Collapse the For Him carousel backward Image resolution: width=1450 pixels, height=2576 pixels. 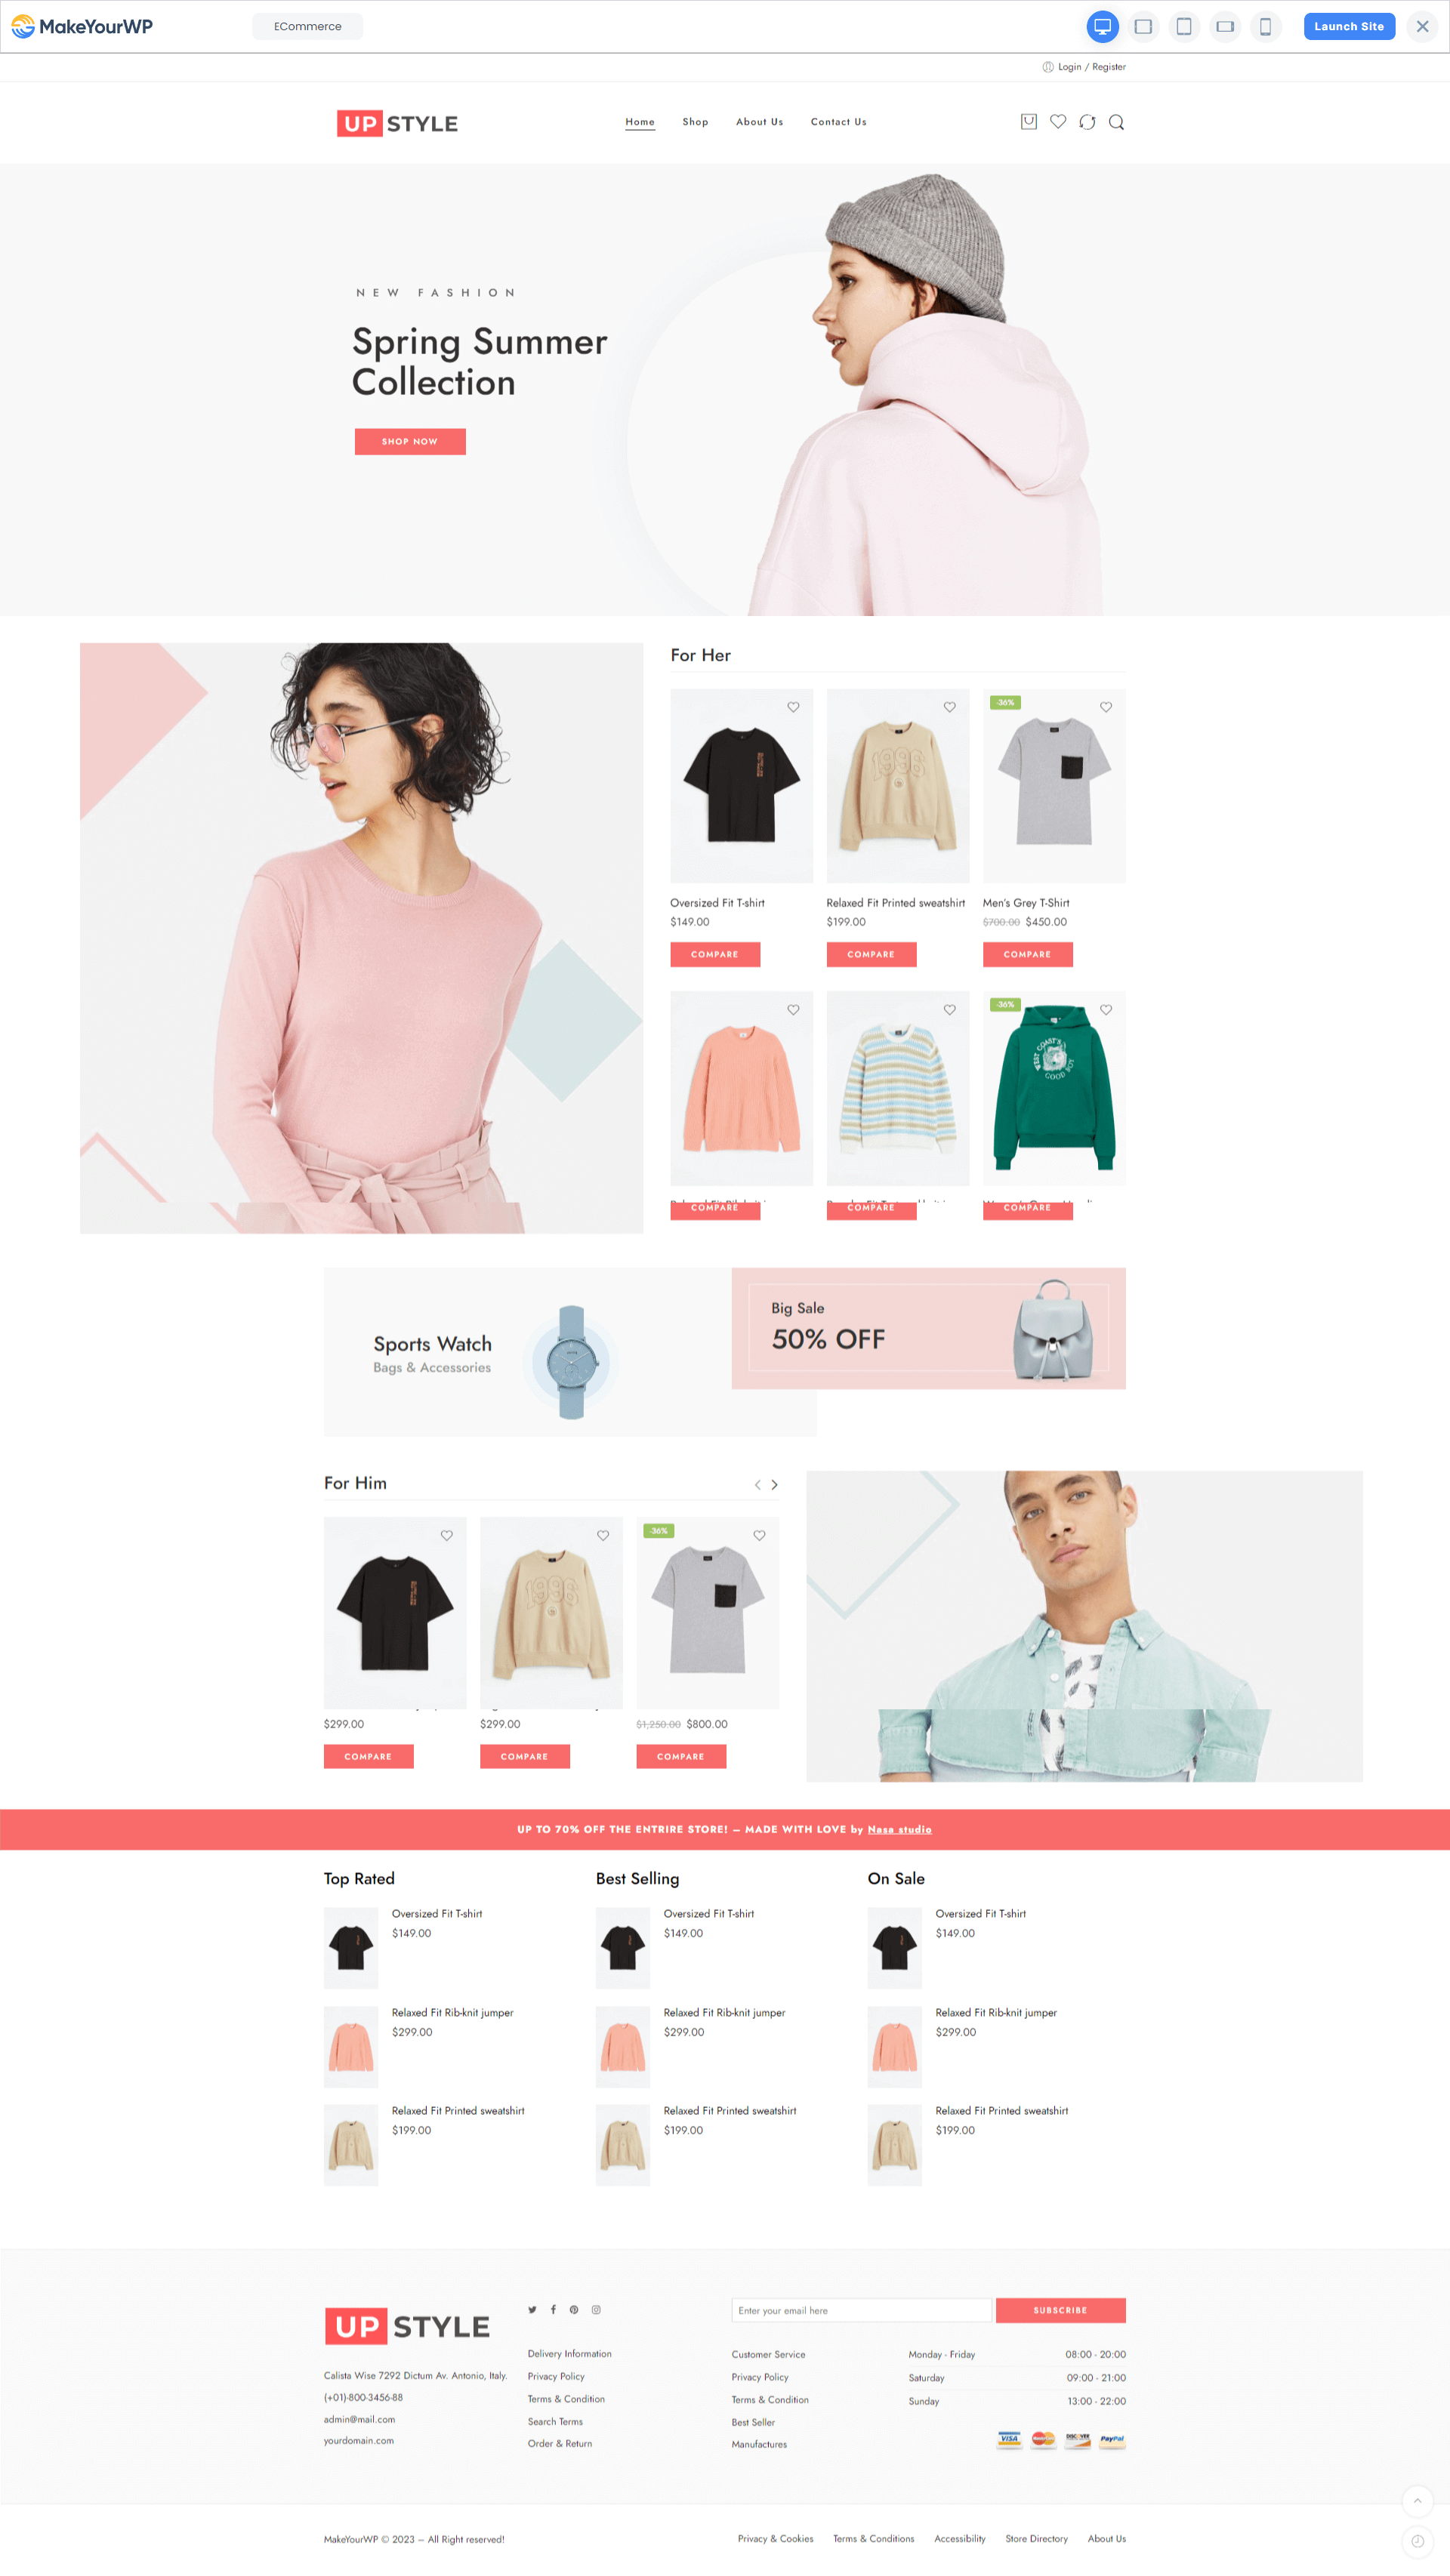(x=752, y=1486)
